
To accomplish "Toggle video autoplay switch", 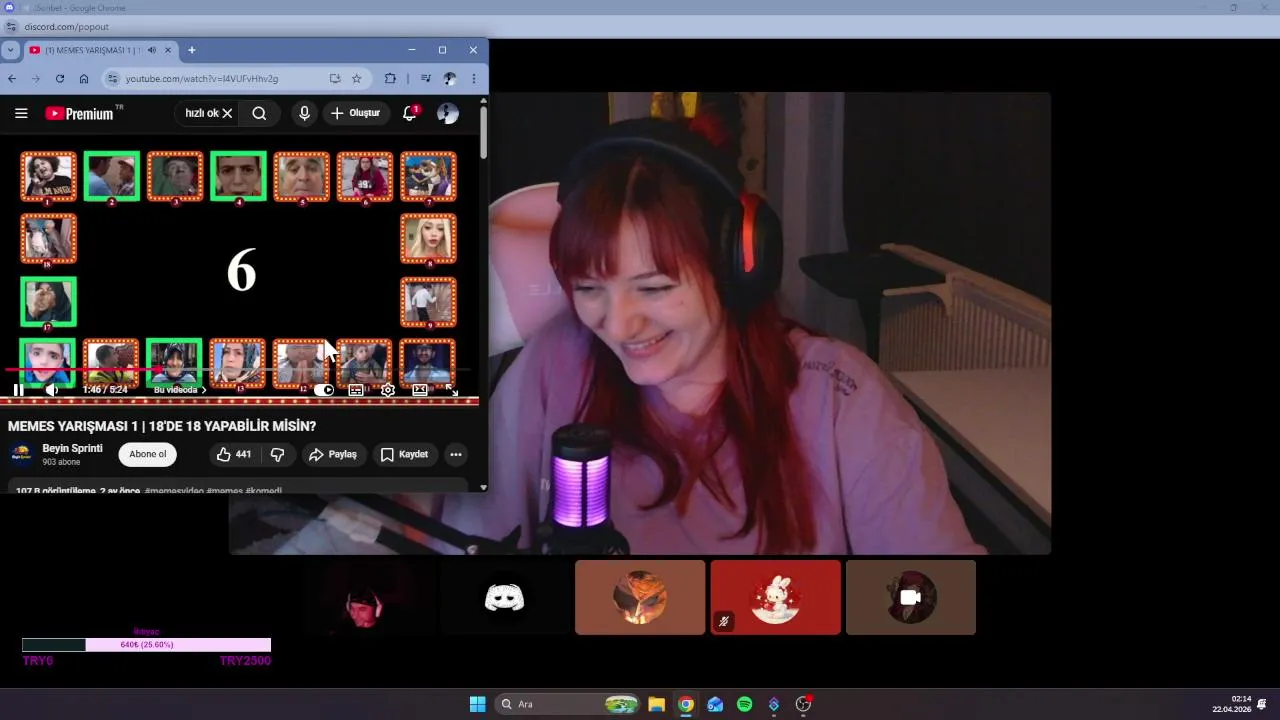I will (323, 390).
